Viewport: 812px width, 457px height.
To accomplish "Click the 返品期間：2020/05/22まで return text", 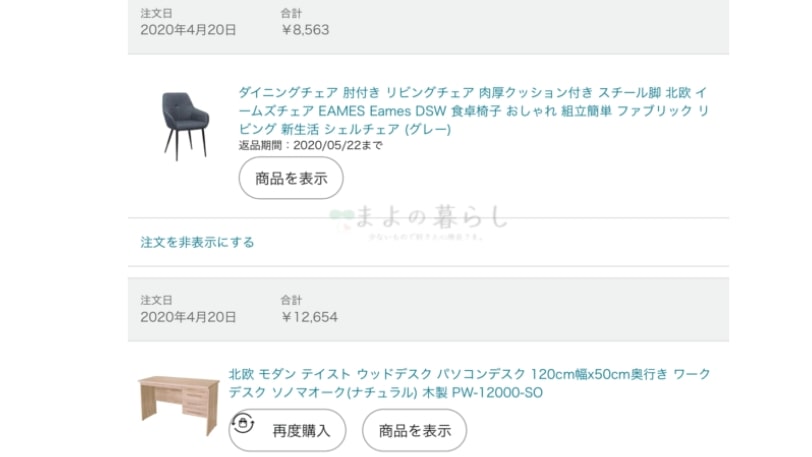I will pos(311,146).
